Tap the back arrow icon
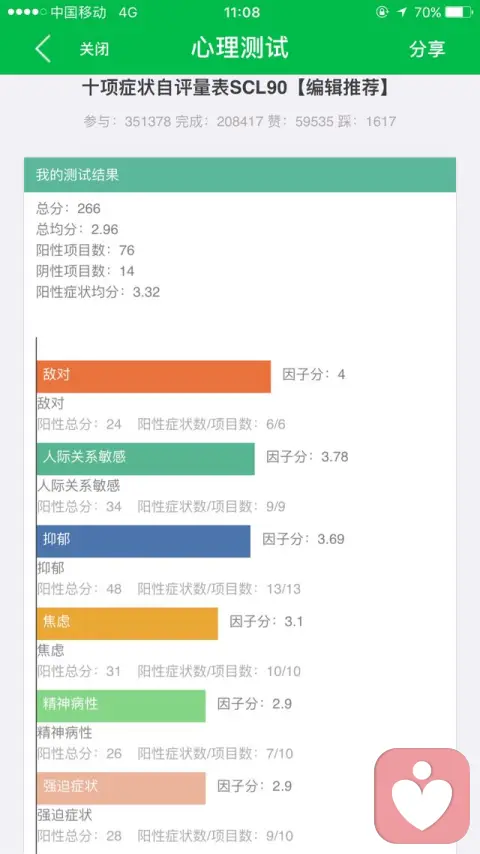 (x=43, y=48)
